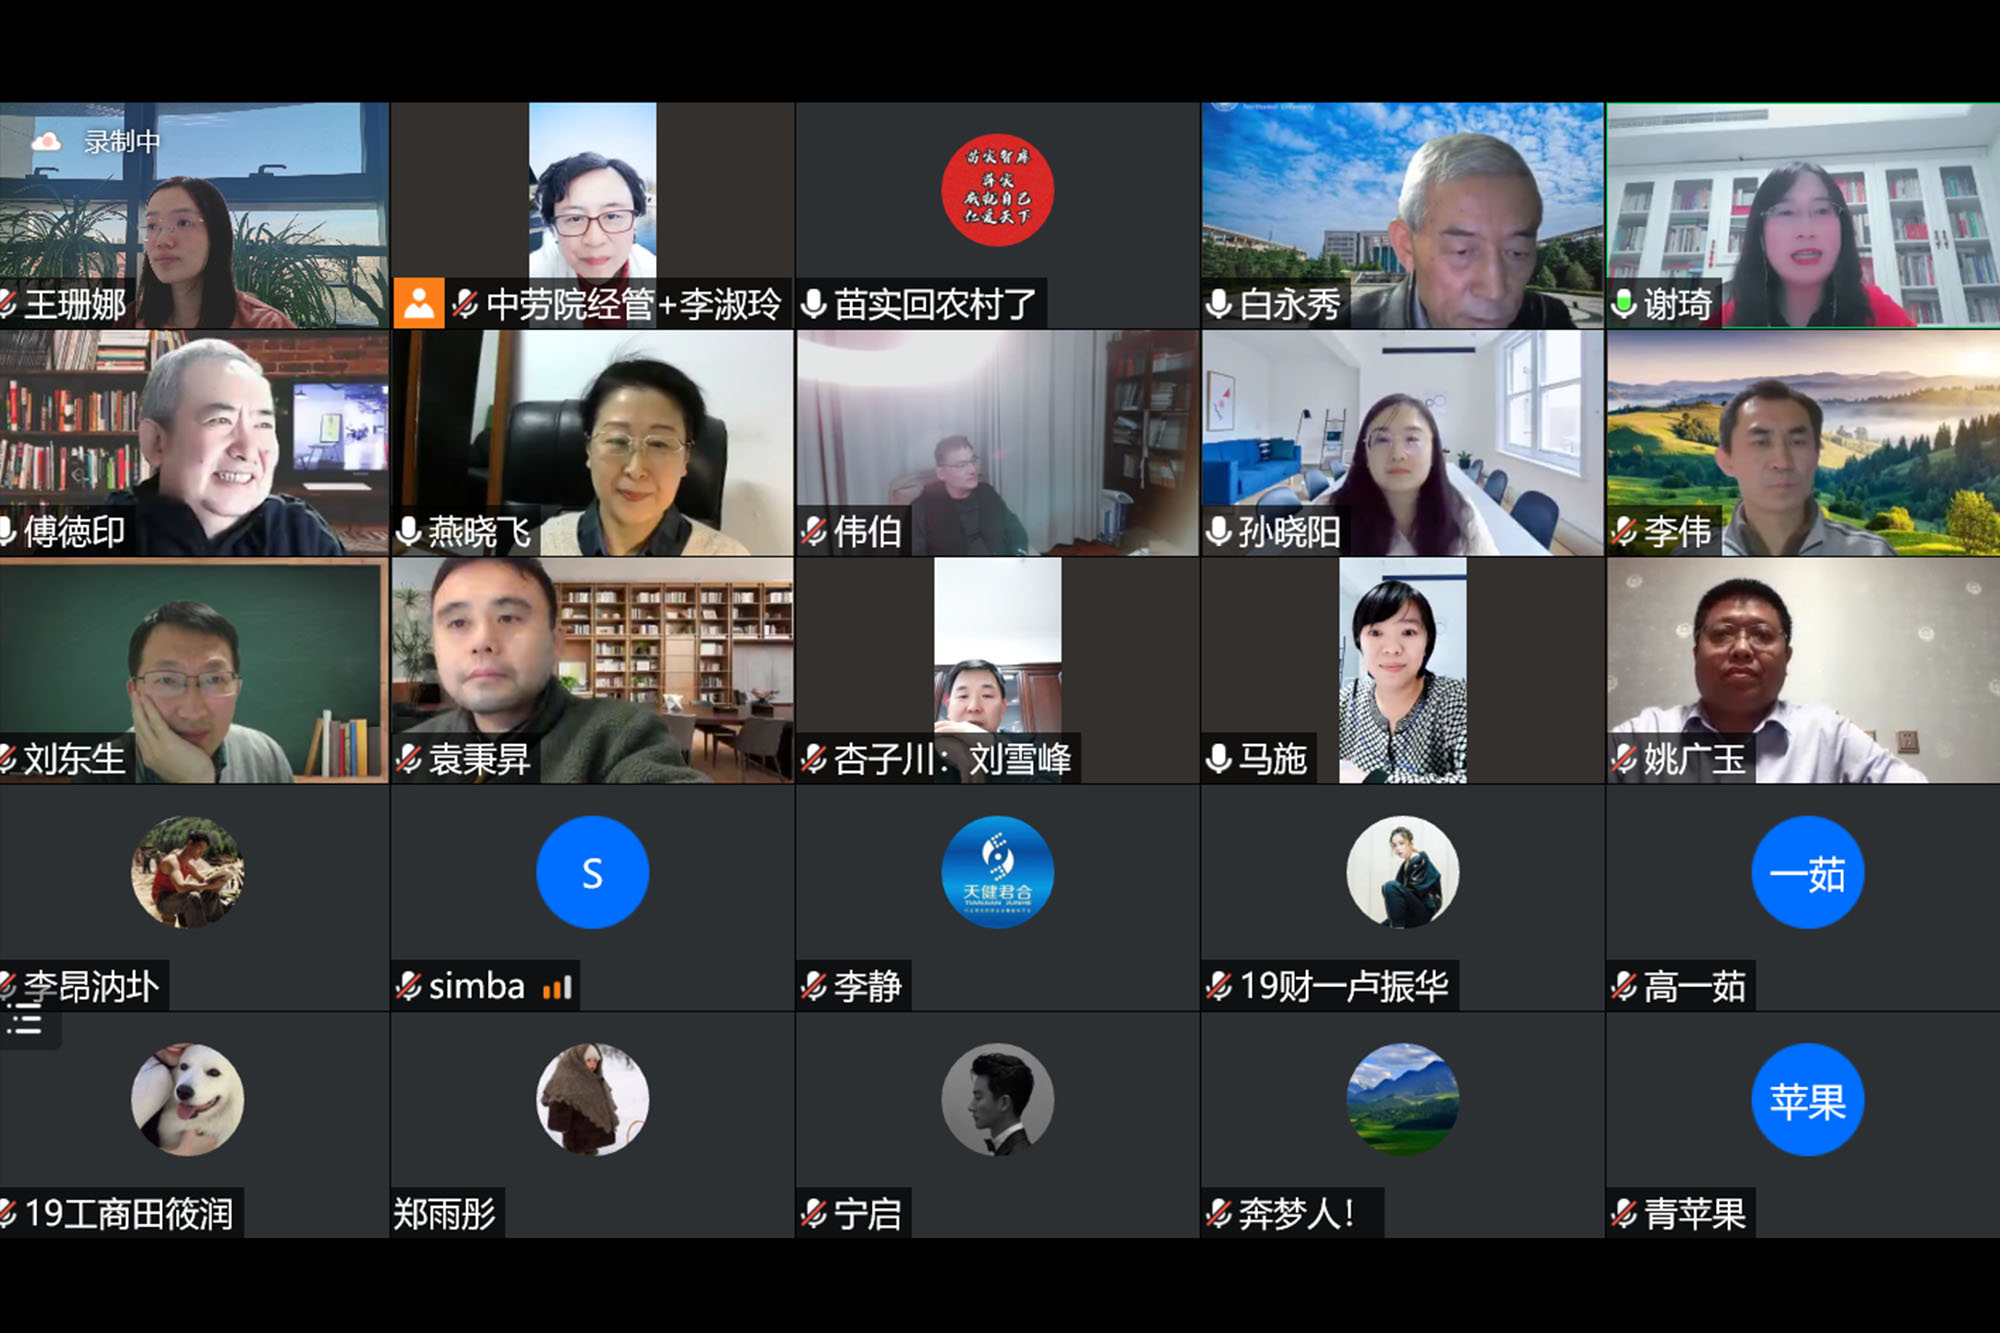This screenshot has height=1333, width=2000.
Task: Click the cloud recording icon
Action: pyautogui.click(x=46, y=142)
